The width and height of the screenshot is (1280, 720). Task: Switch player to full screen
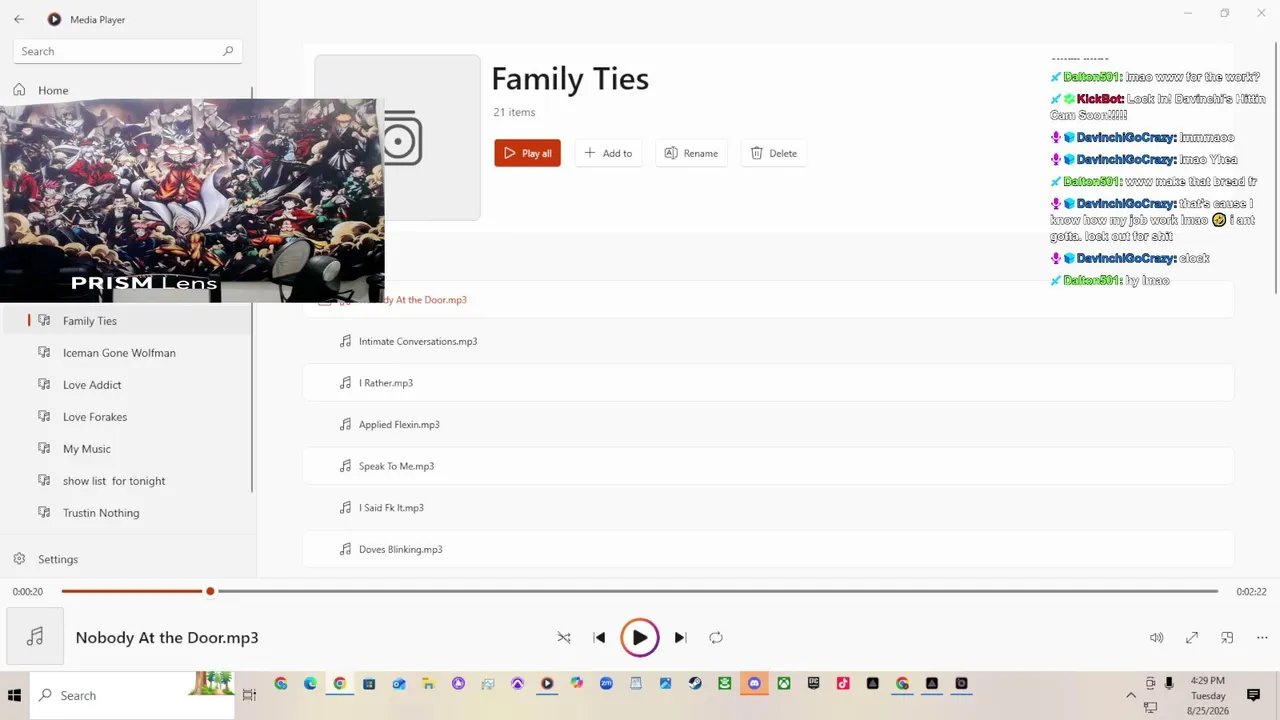tap(1192, 638)
